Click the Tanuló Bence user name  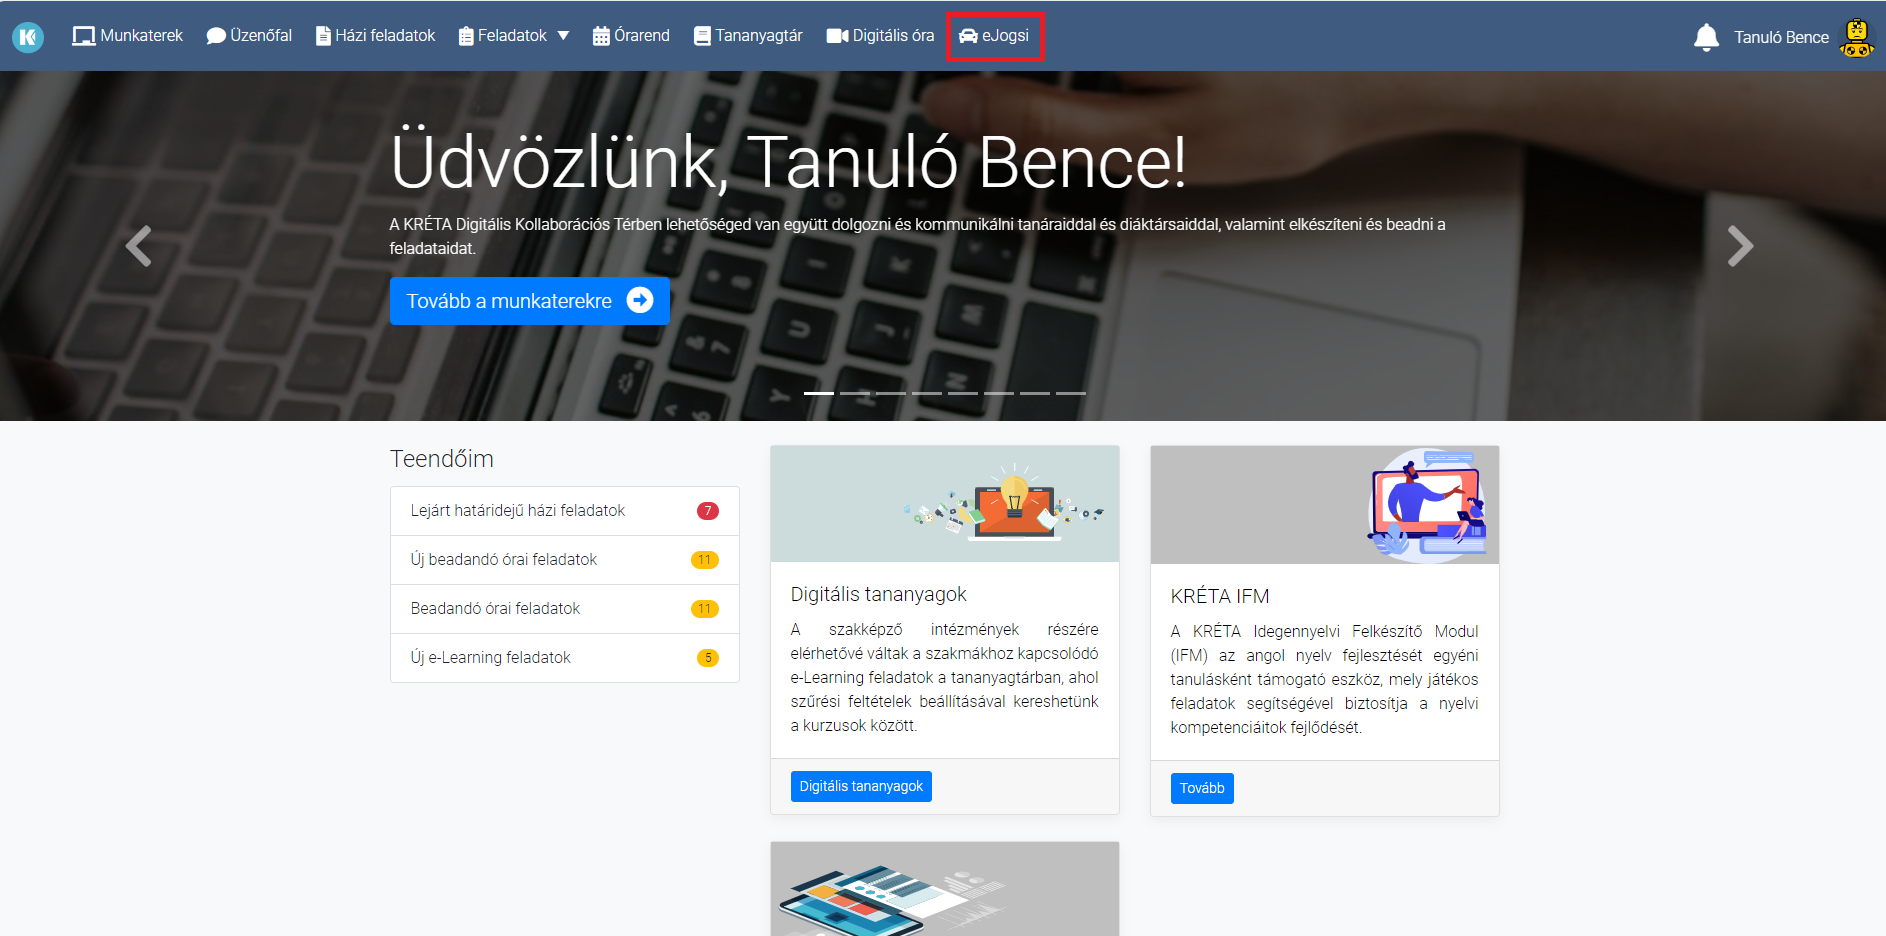point(1781,37)
